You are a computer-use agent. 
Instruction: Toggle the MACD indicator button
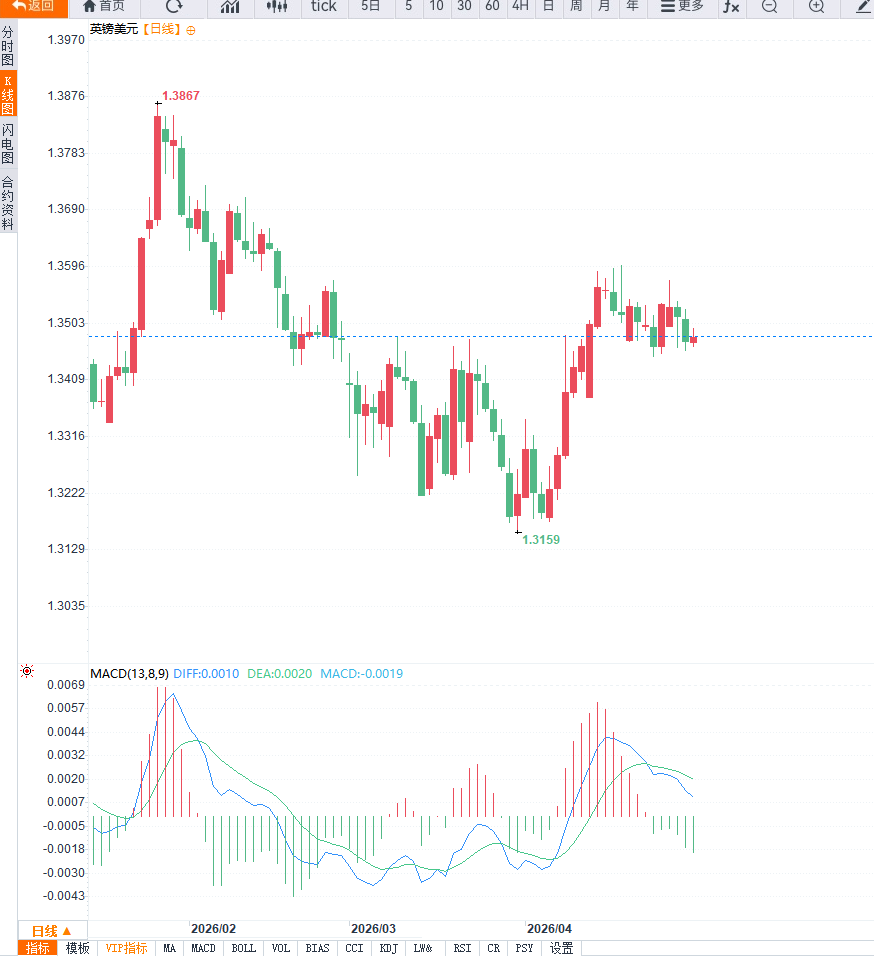point(203,948)
